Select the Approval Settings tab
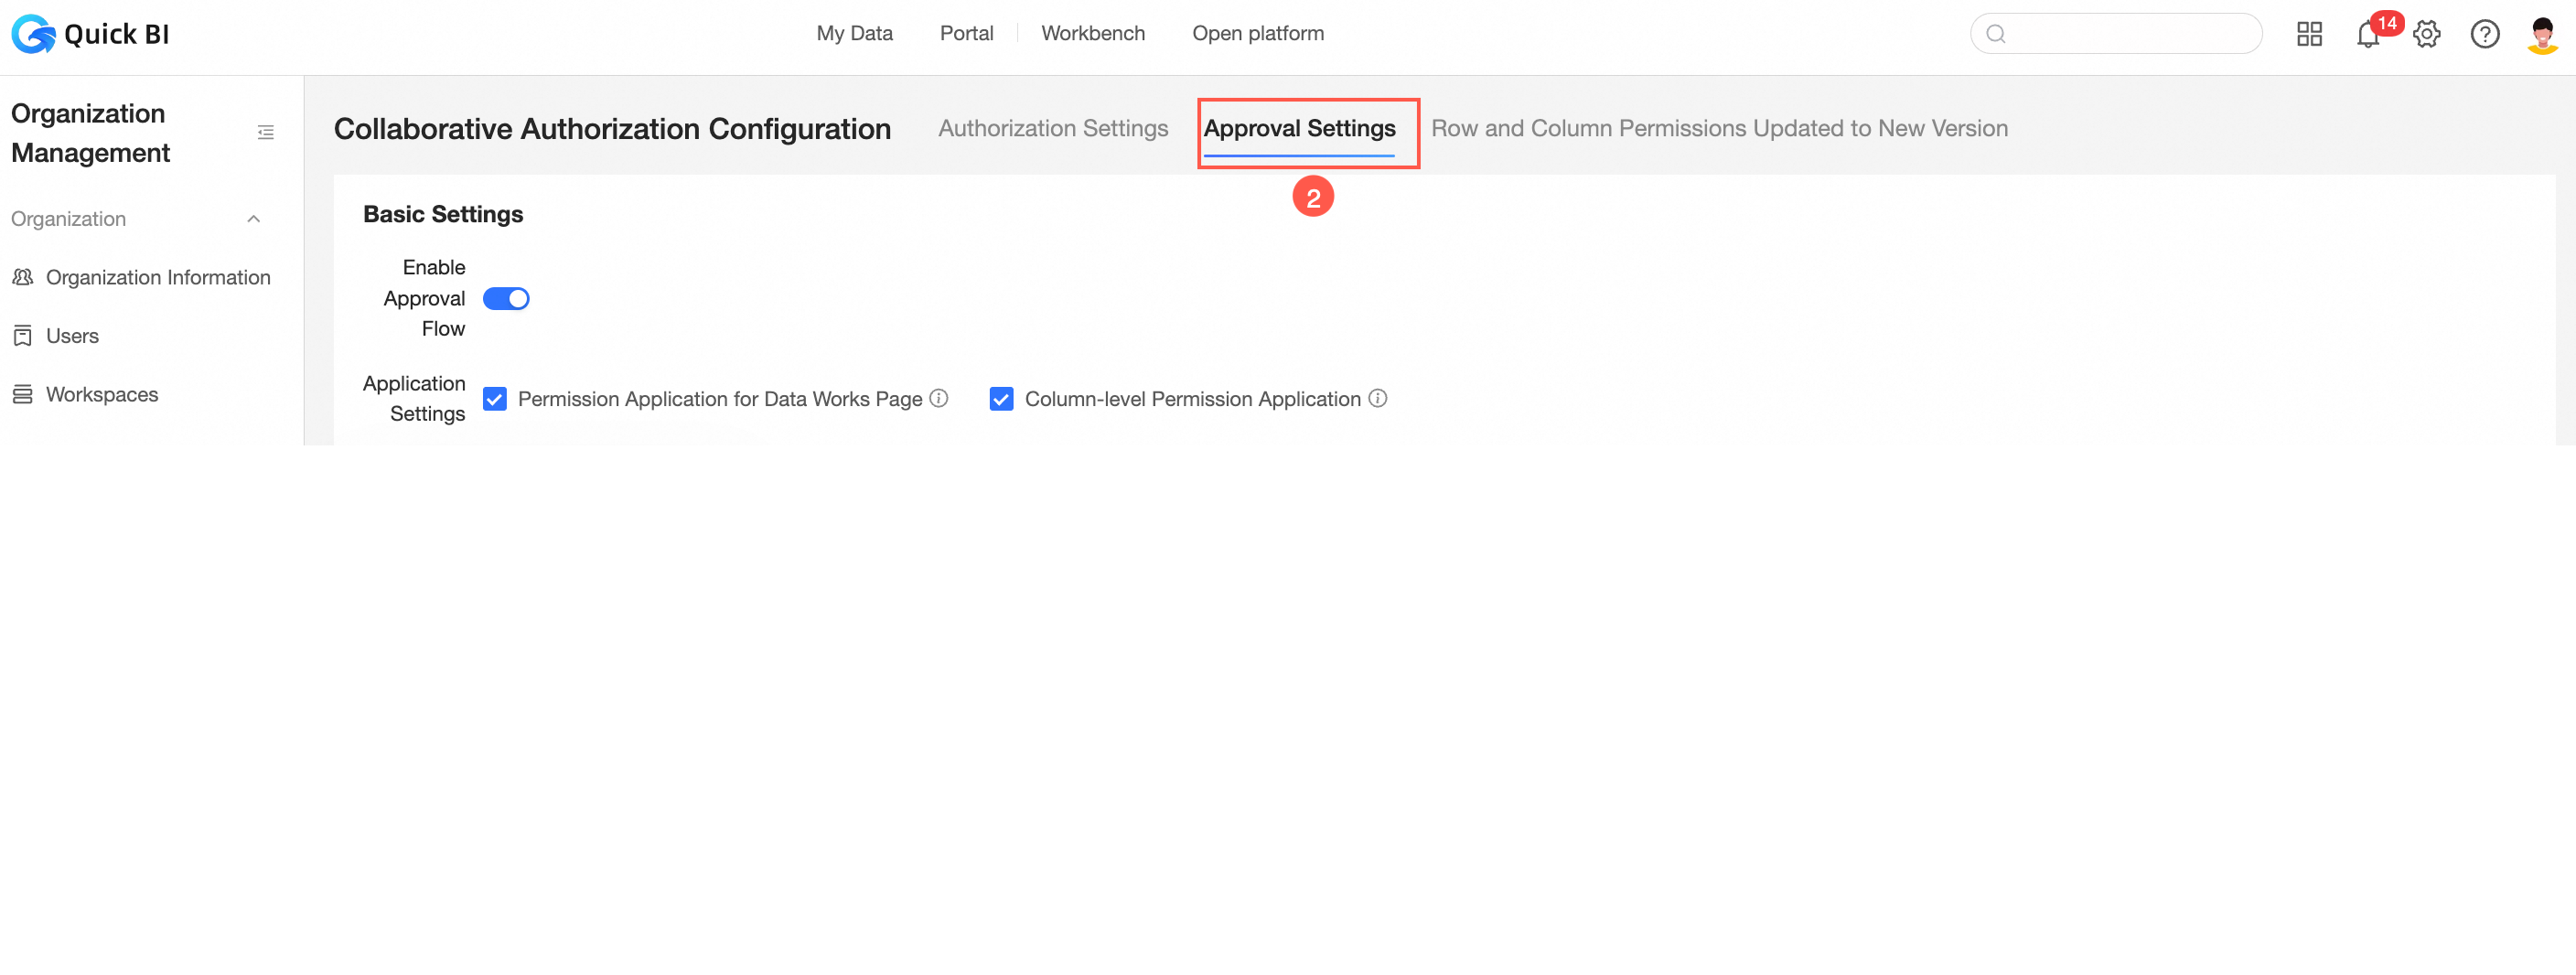The width and height of the screenshot is (2576, 975). pos(1299,128)
